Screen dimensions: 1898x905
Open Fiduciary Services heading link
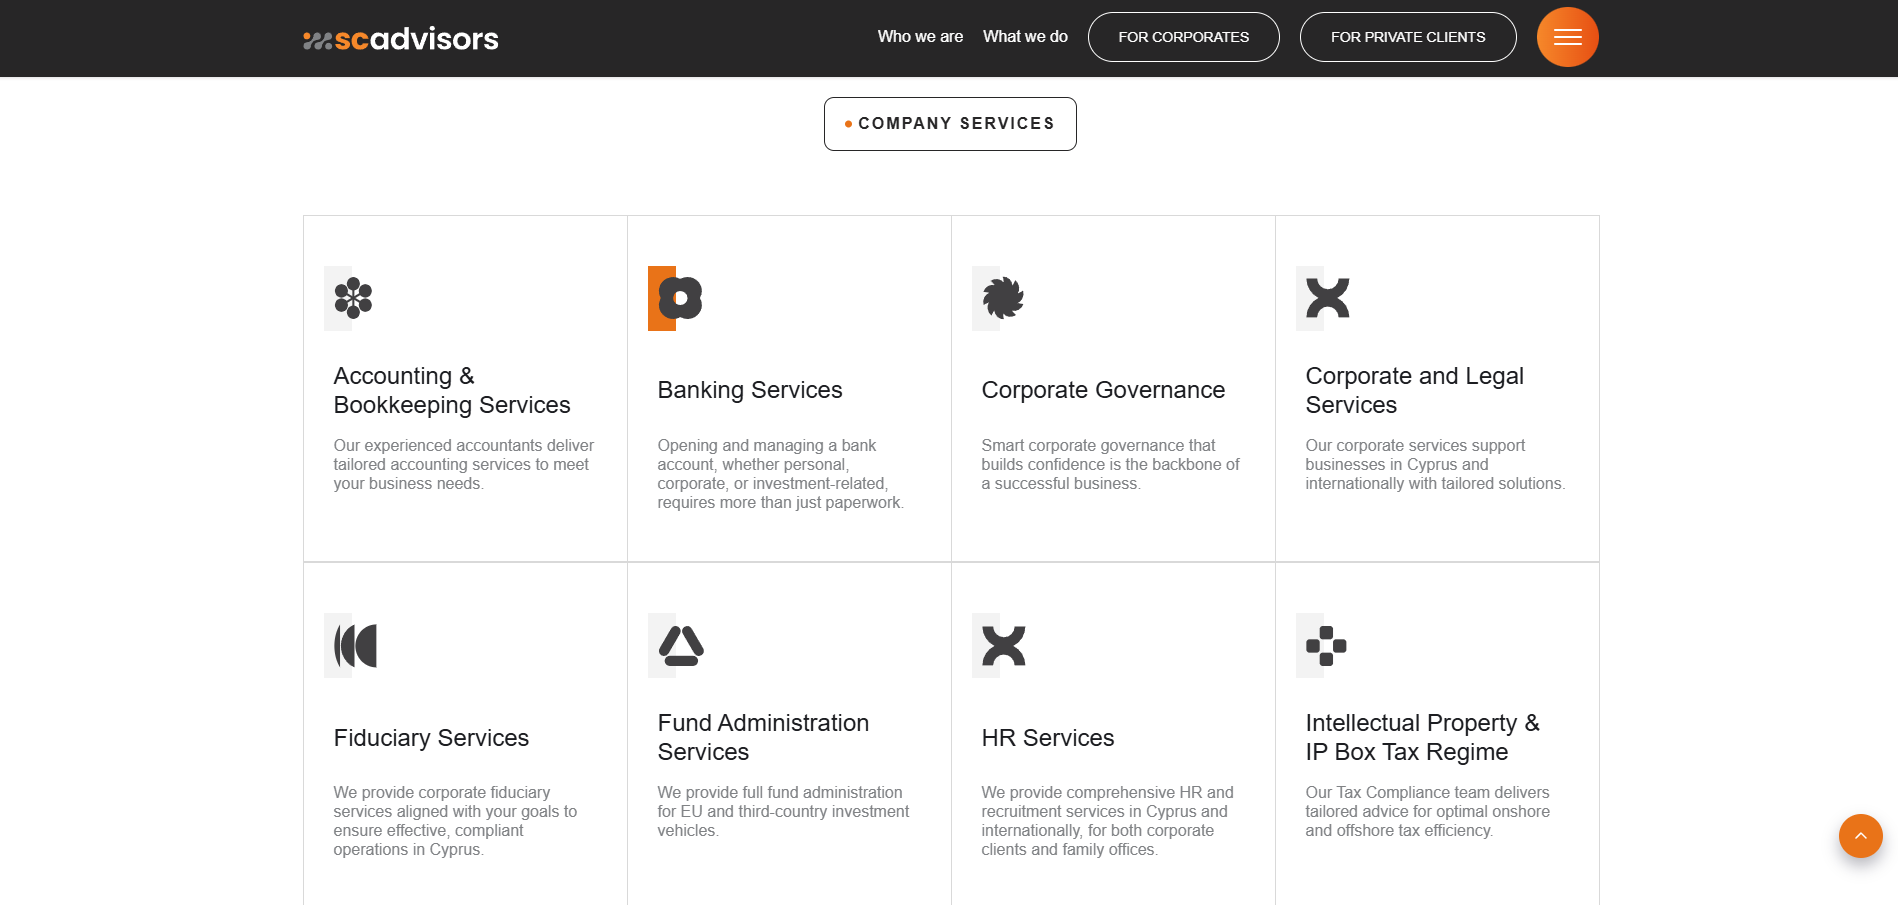pyautogui.click(x=431, y=738)
